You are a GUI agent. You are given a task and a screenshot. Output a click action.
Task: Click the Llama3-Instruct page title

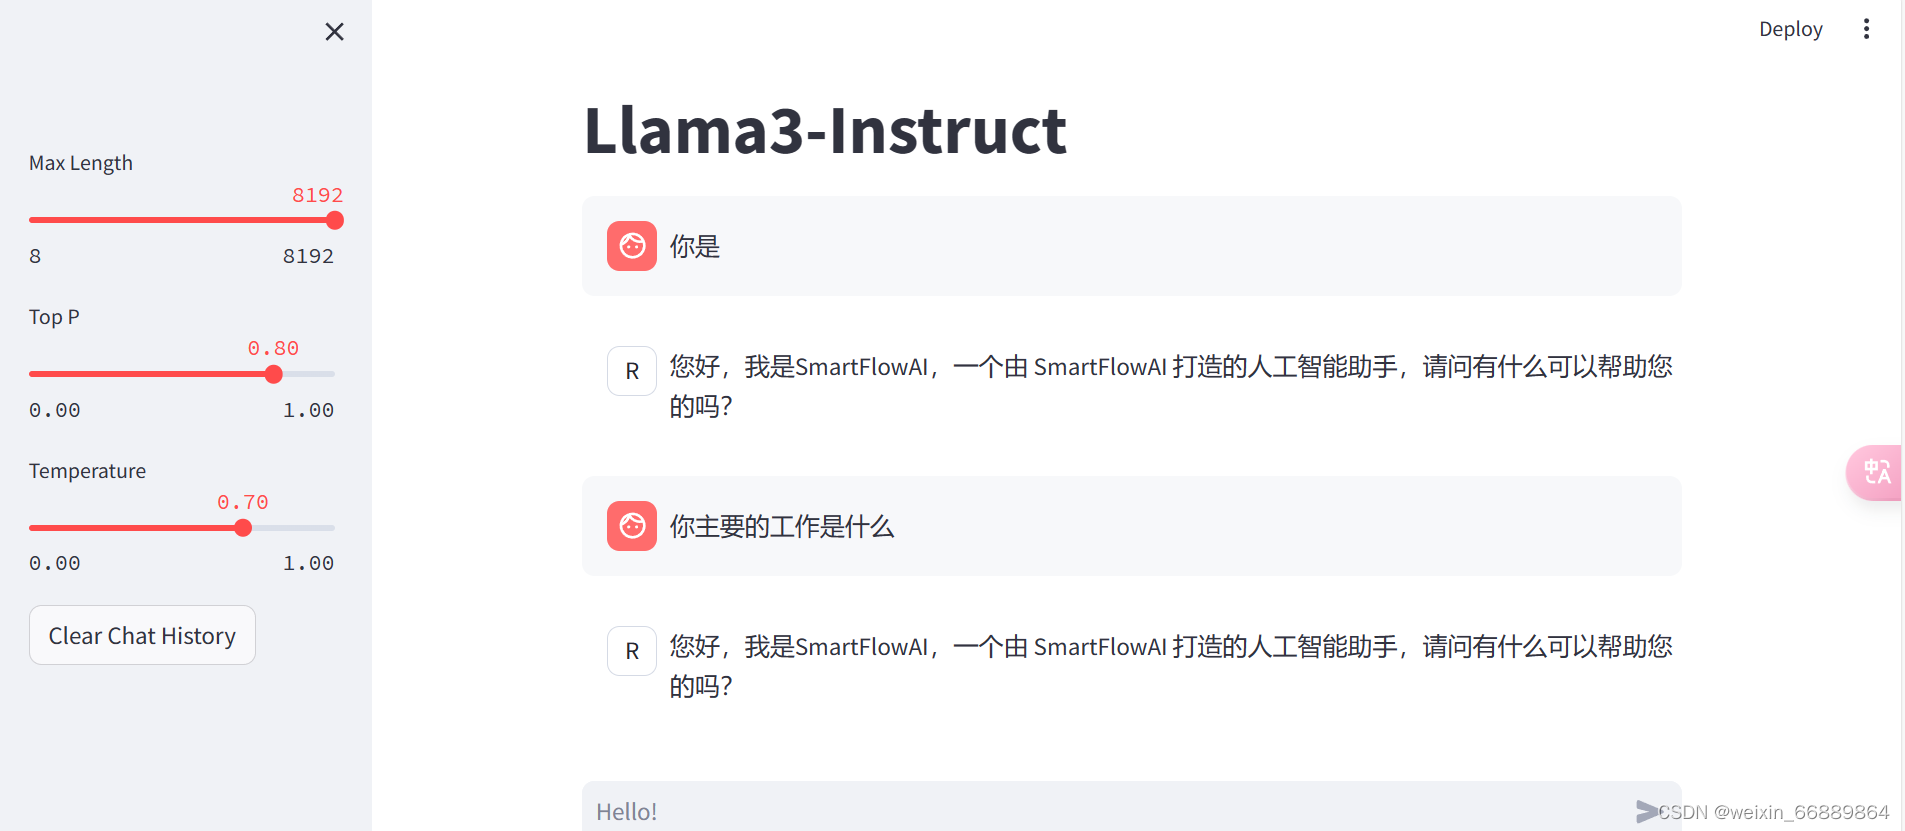pos(824,130)
